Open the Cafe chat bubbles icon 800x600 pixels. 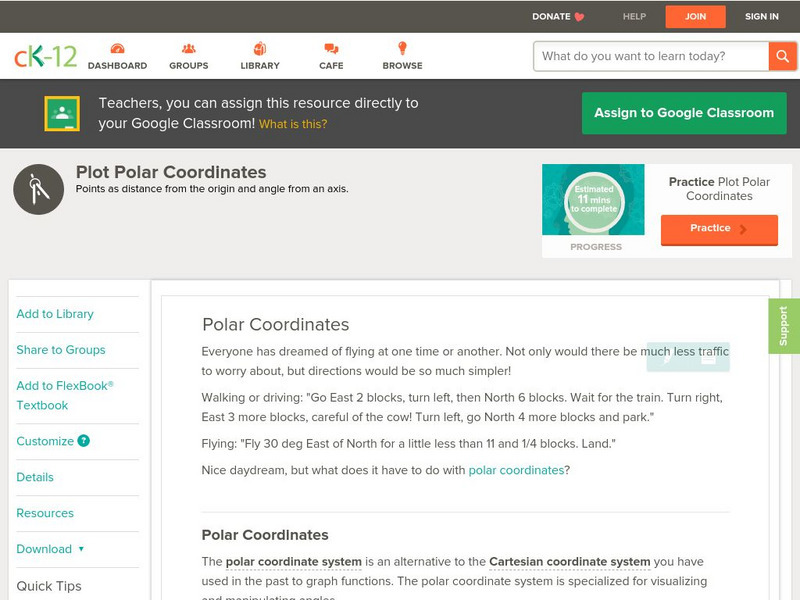tap(331, 48)
